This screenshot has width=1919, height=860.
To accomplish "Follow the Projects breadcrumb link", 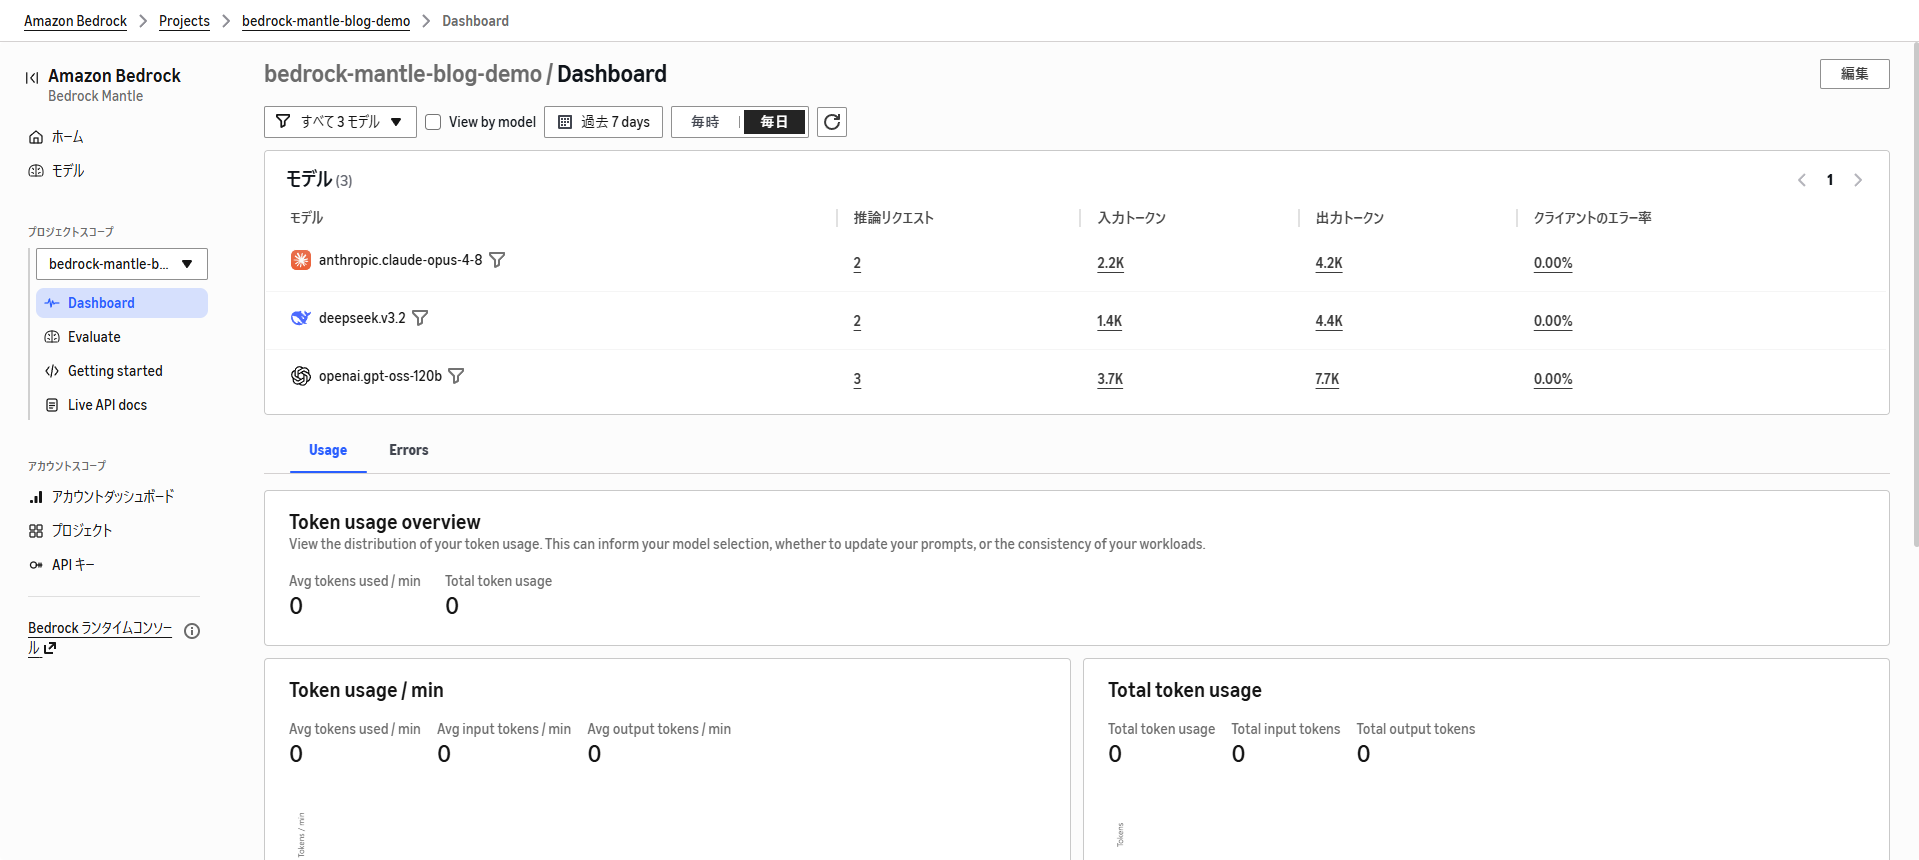I will point(184,21).
